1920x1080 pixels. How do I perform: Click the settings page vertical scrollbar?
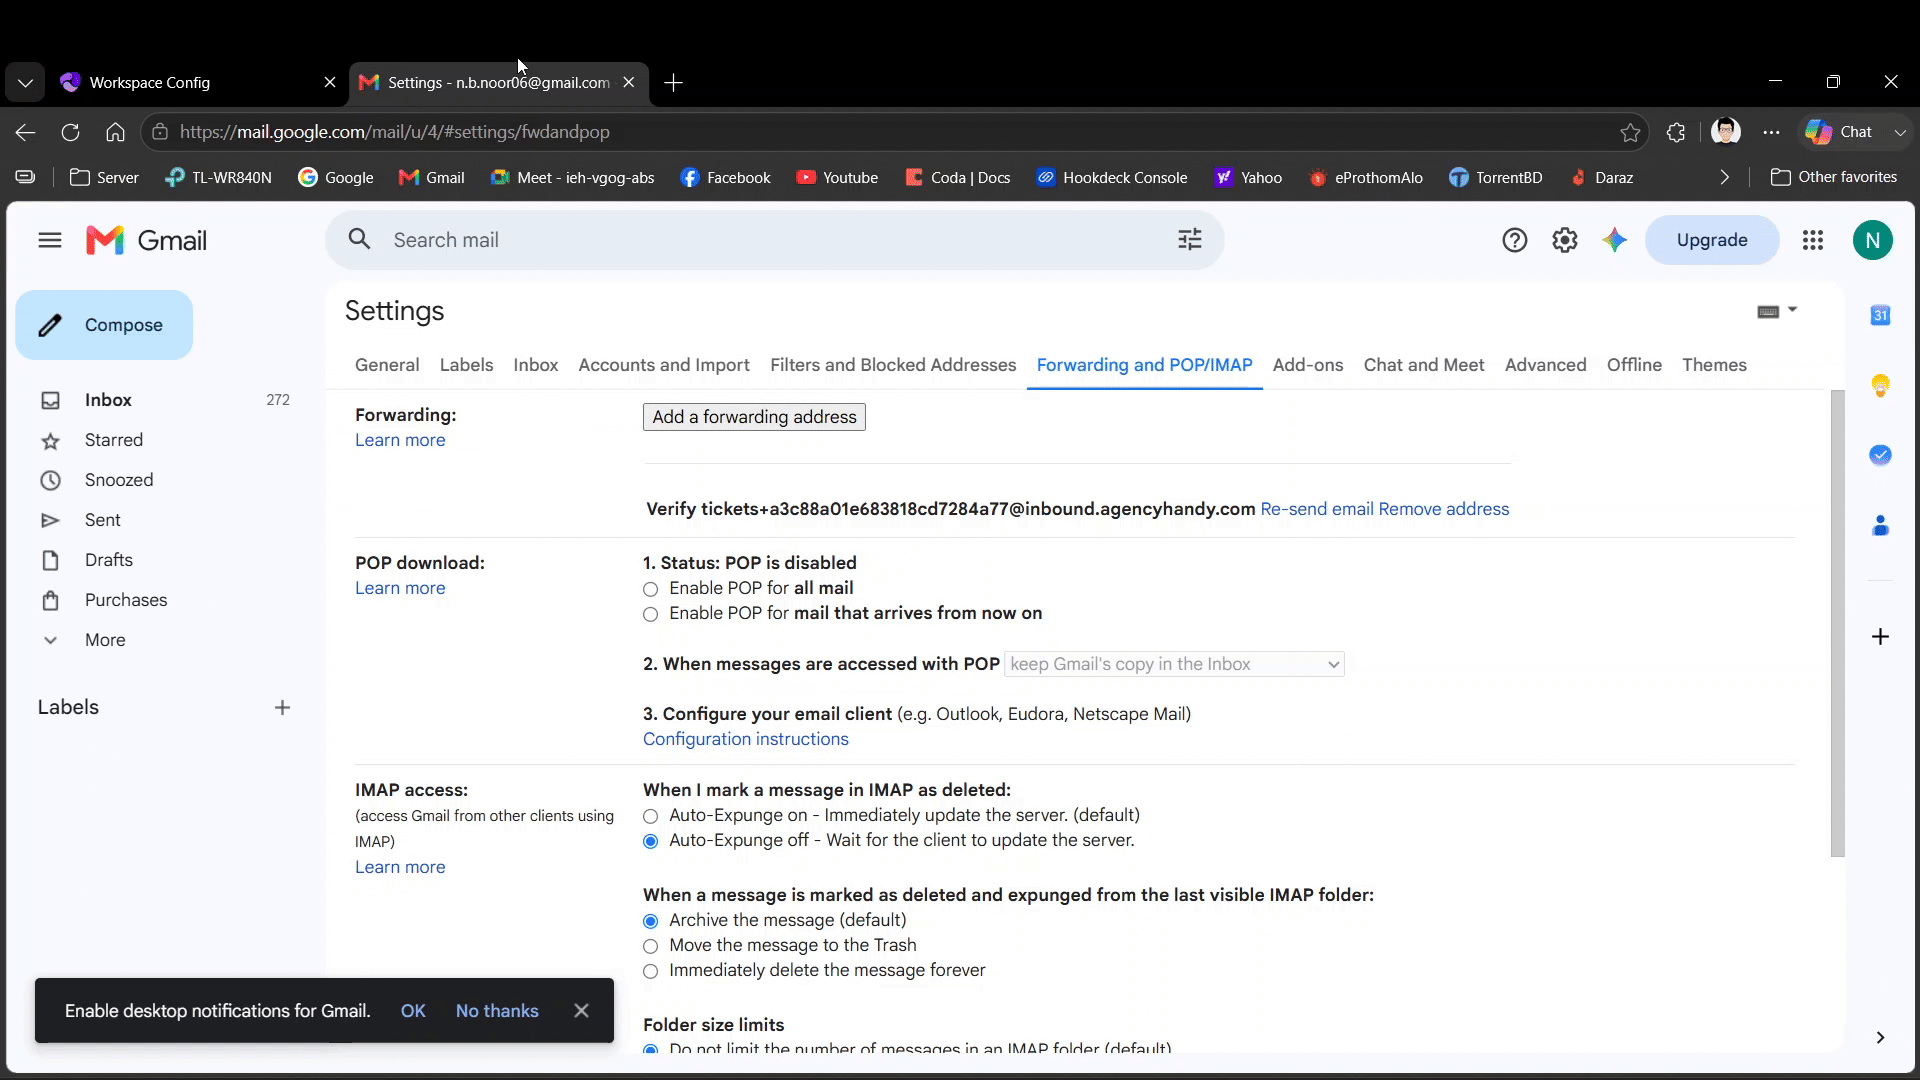pos(1837,623)
